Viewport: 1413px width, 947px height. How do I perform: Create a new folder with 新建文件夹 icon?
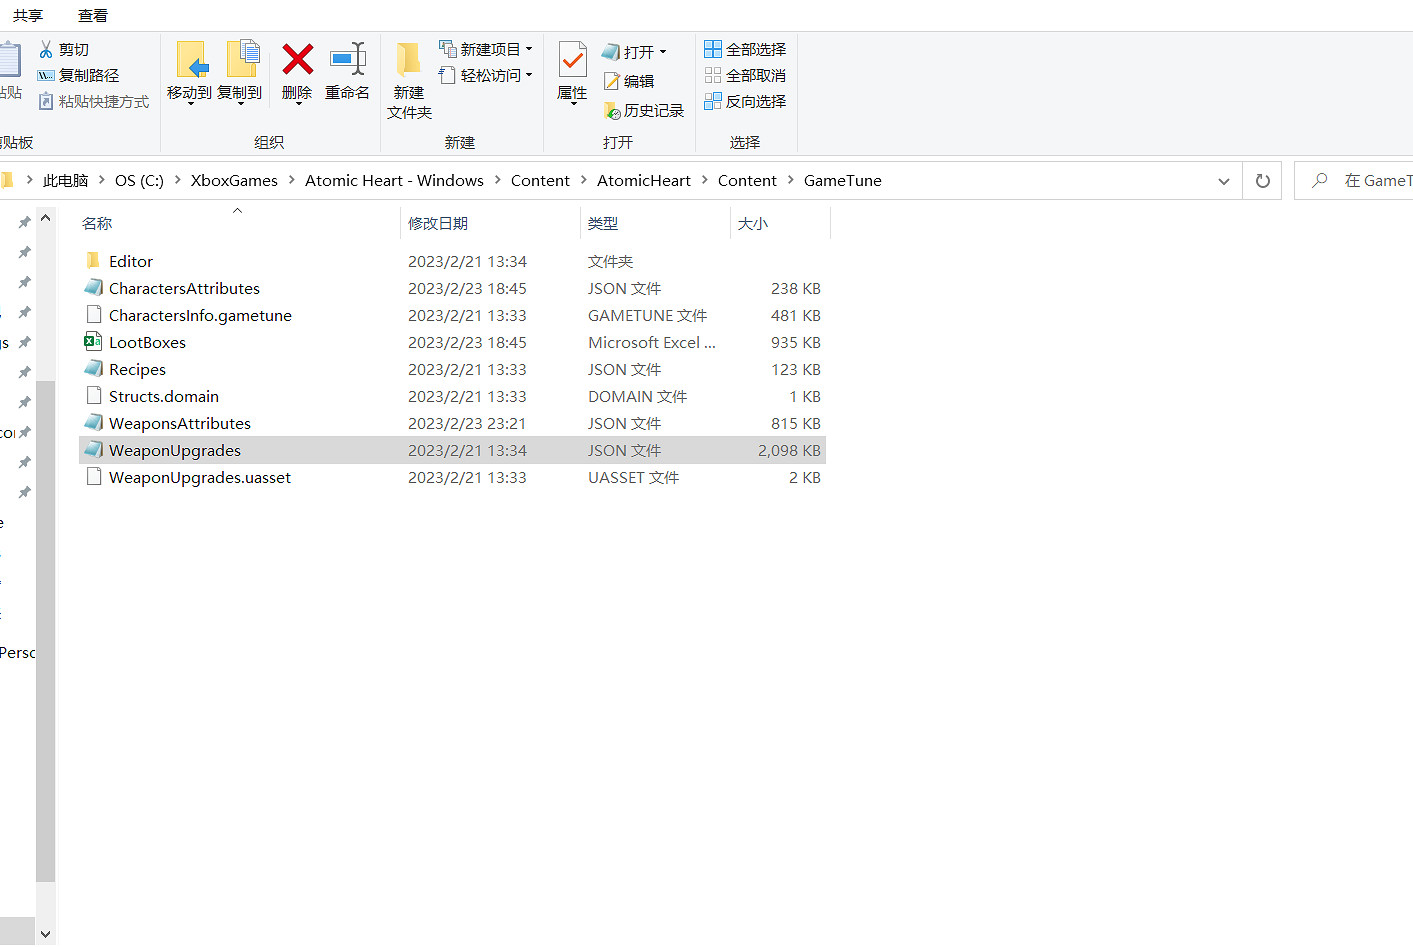click(408, 62)
